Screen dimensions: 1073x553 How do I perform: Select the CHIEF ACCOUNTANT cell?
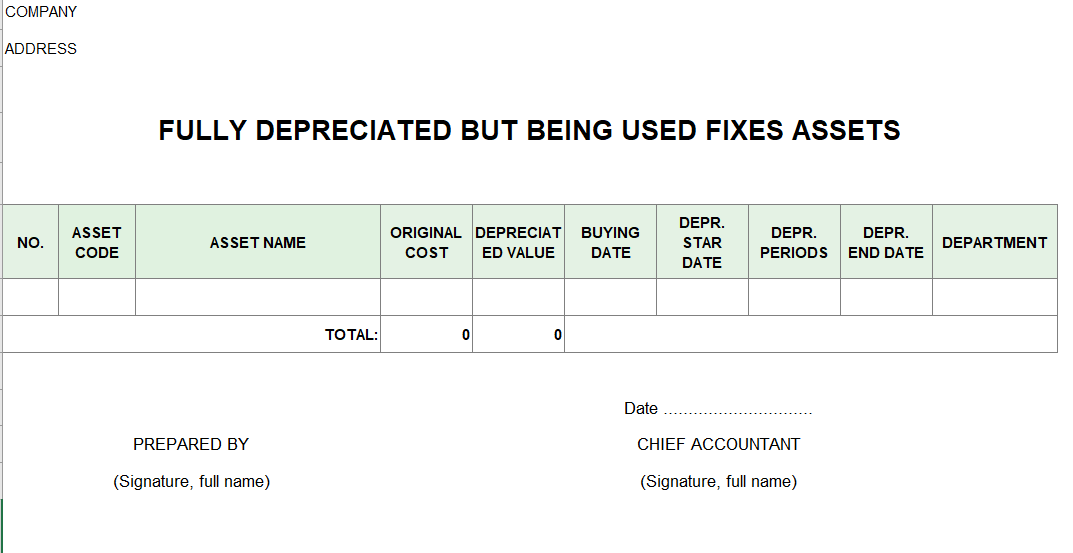(x=718, y=444)
